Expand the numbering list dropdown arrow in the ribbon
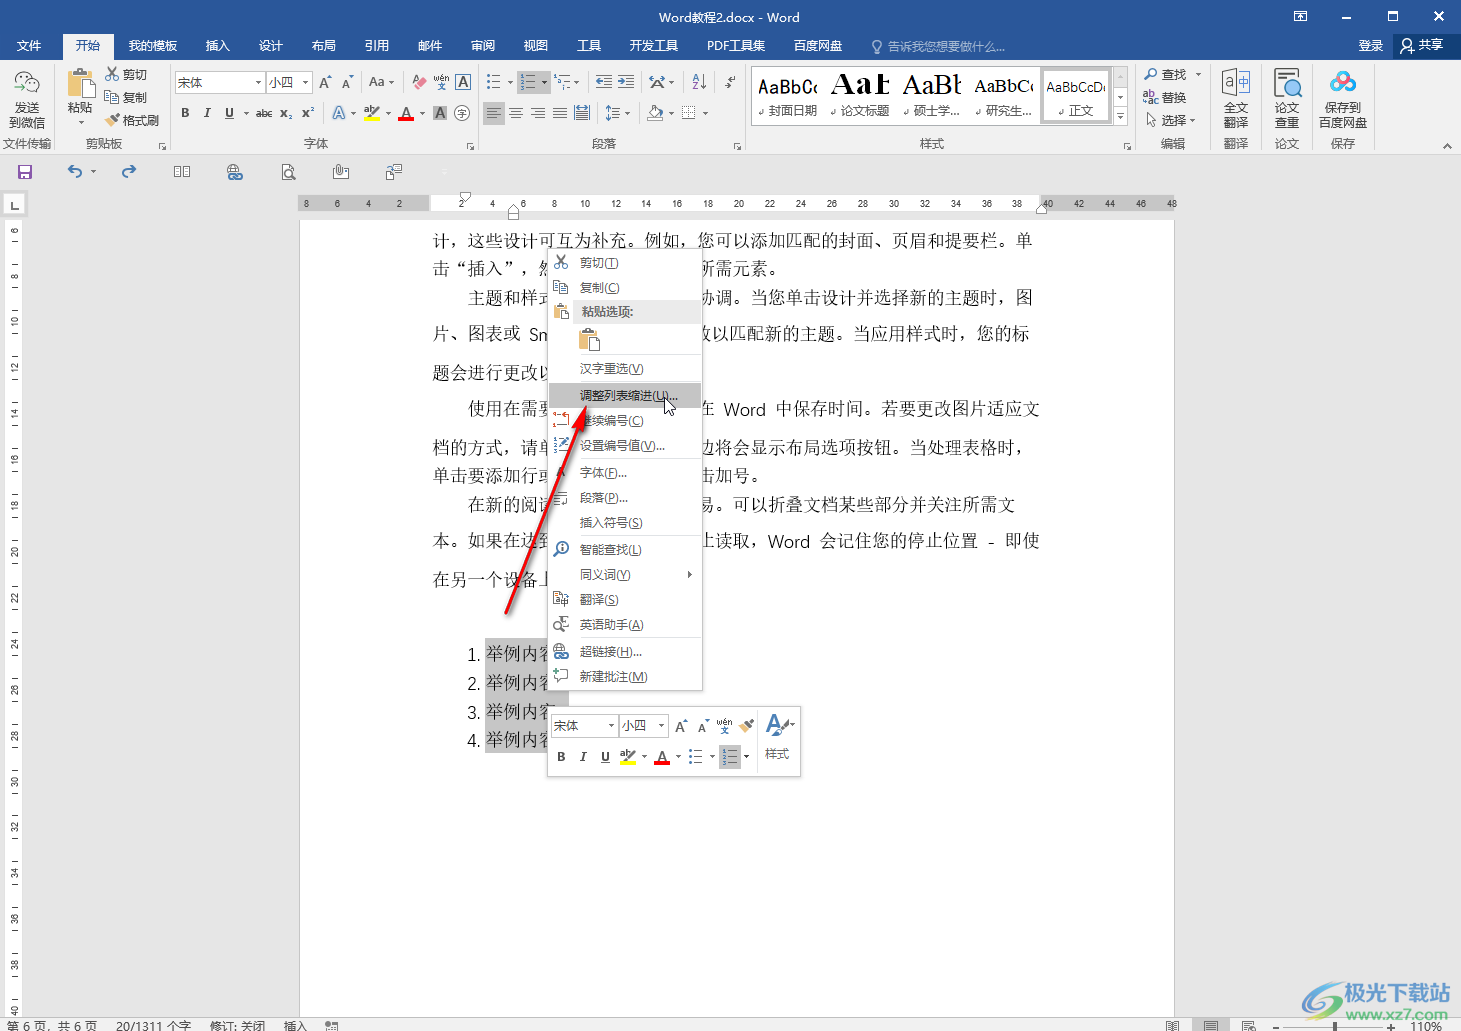 click(x=544, y=82)
